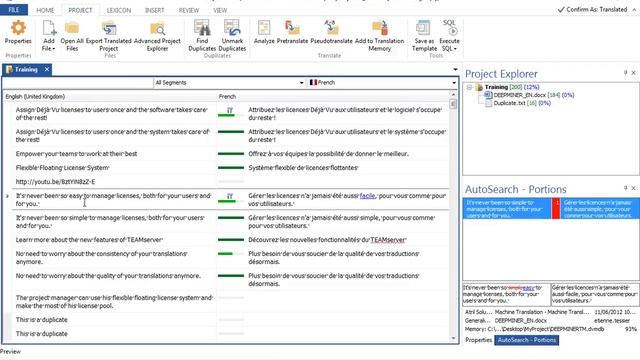Select the blue AutoSearch match result
640x360 pixels.
coord(551,209)
